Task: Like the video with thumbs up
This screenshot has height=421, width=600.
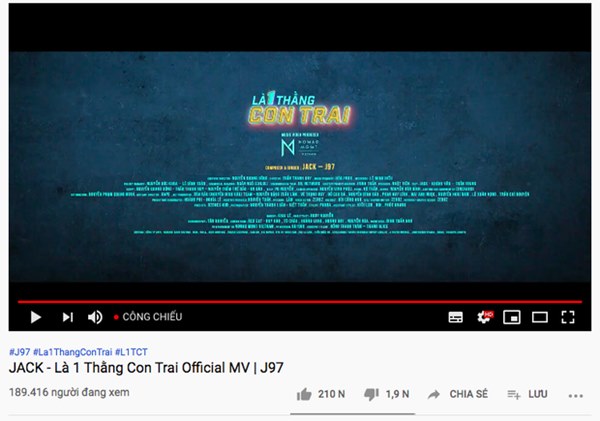Action: 304,394
